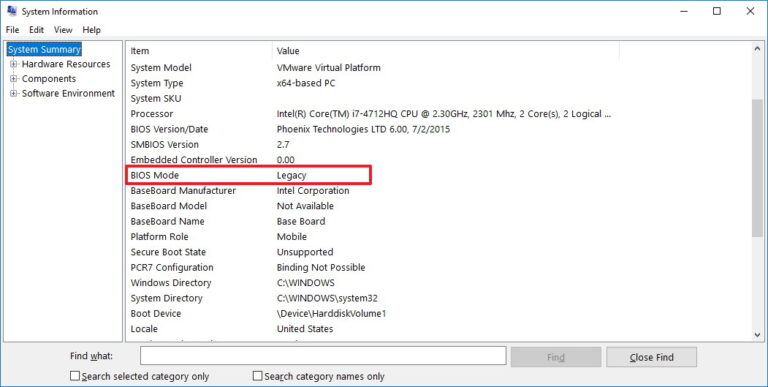The height and width of the screenshot is (387, 768).
Task: Click the scrollbar down arrow
Action: pos(757,335)
